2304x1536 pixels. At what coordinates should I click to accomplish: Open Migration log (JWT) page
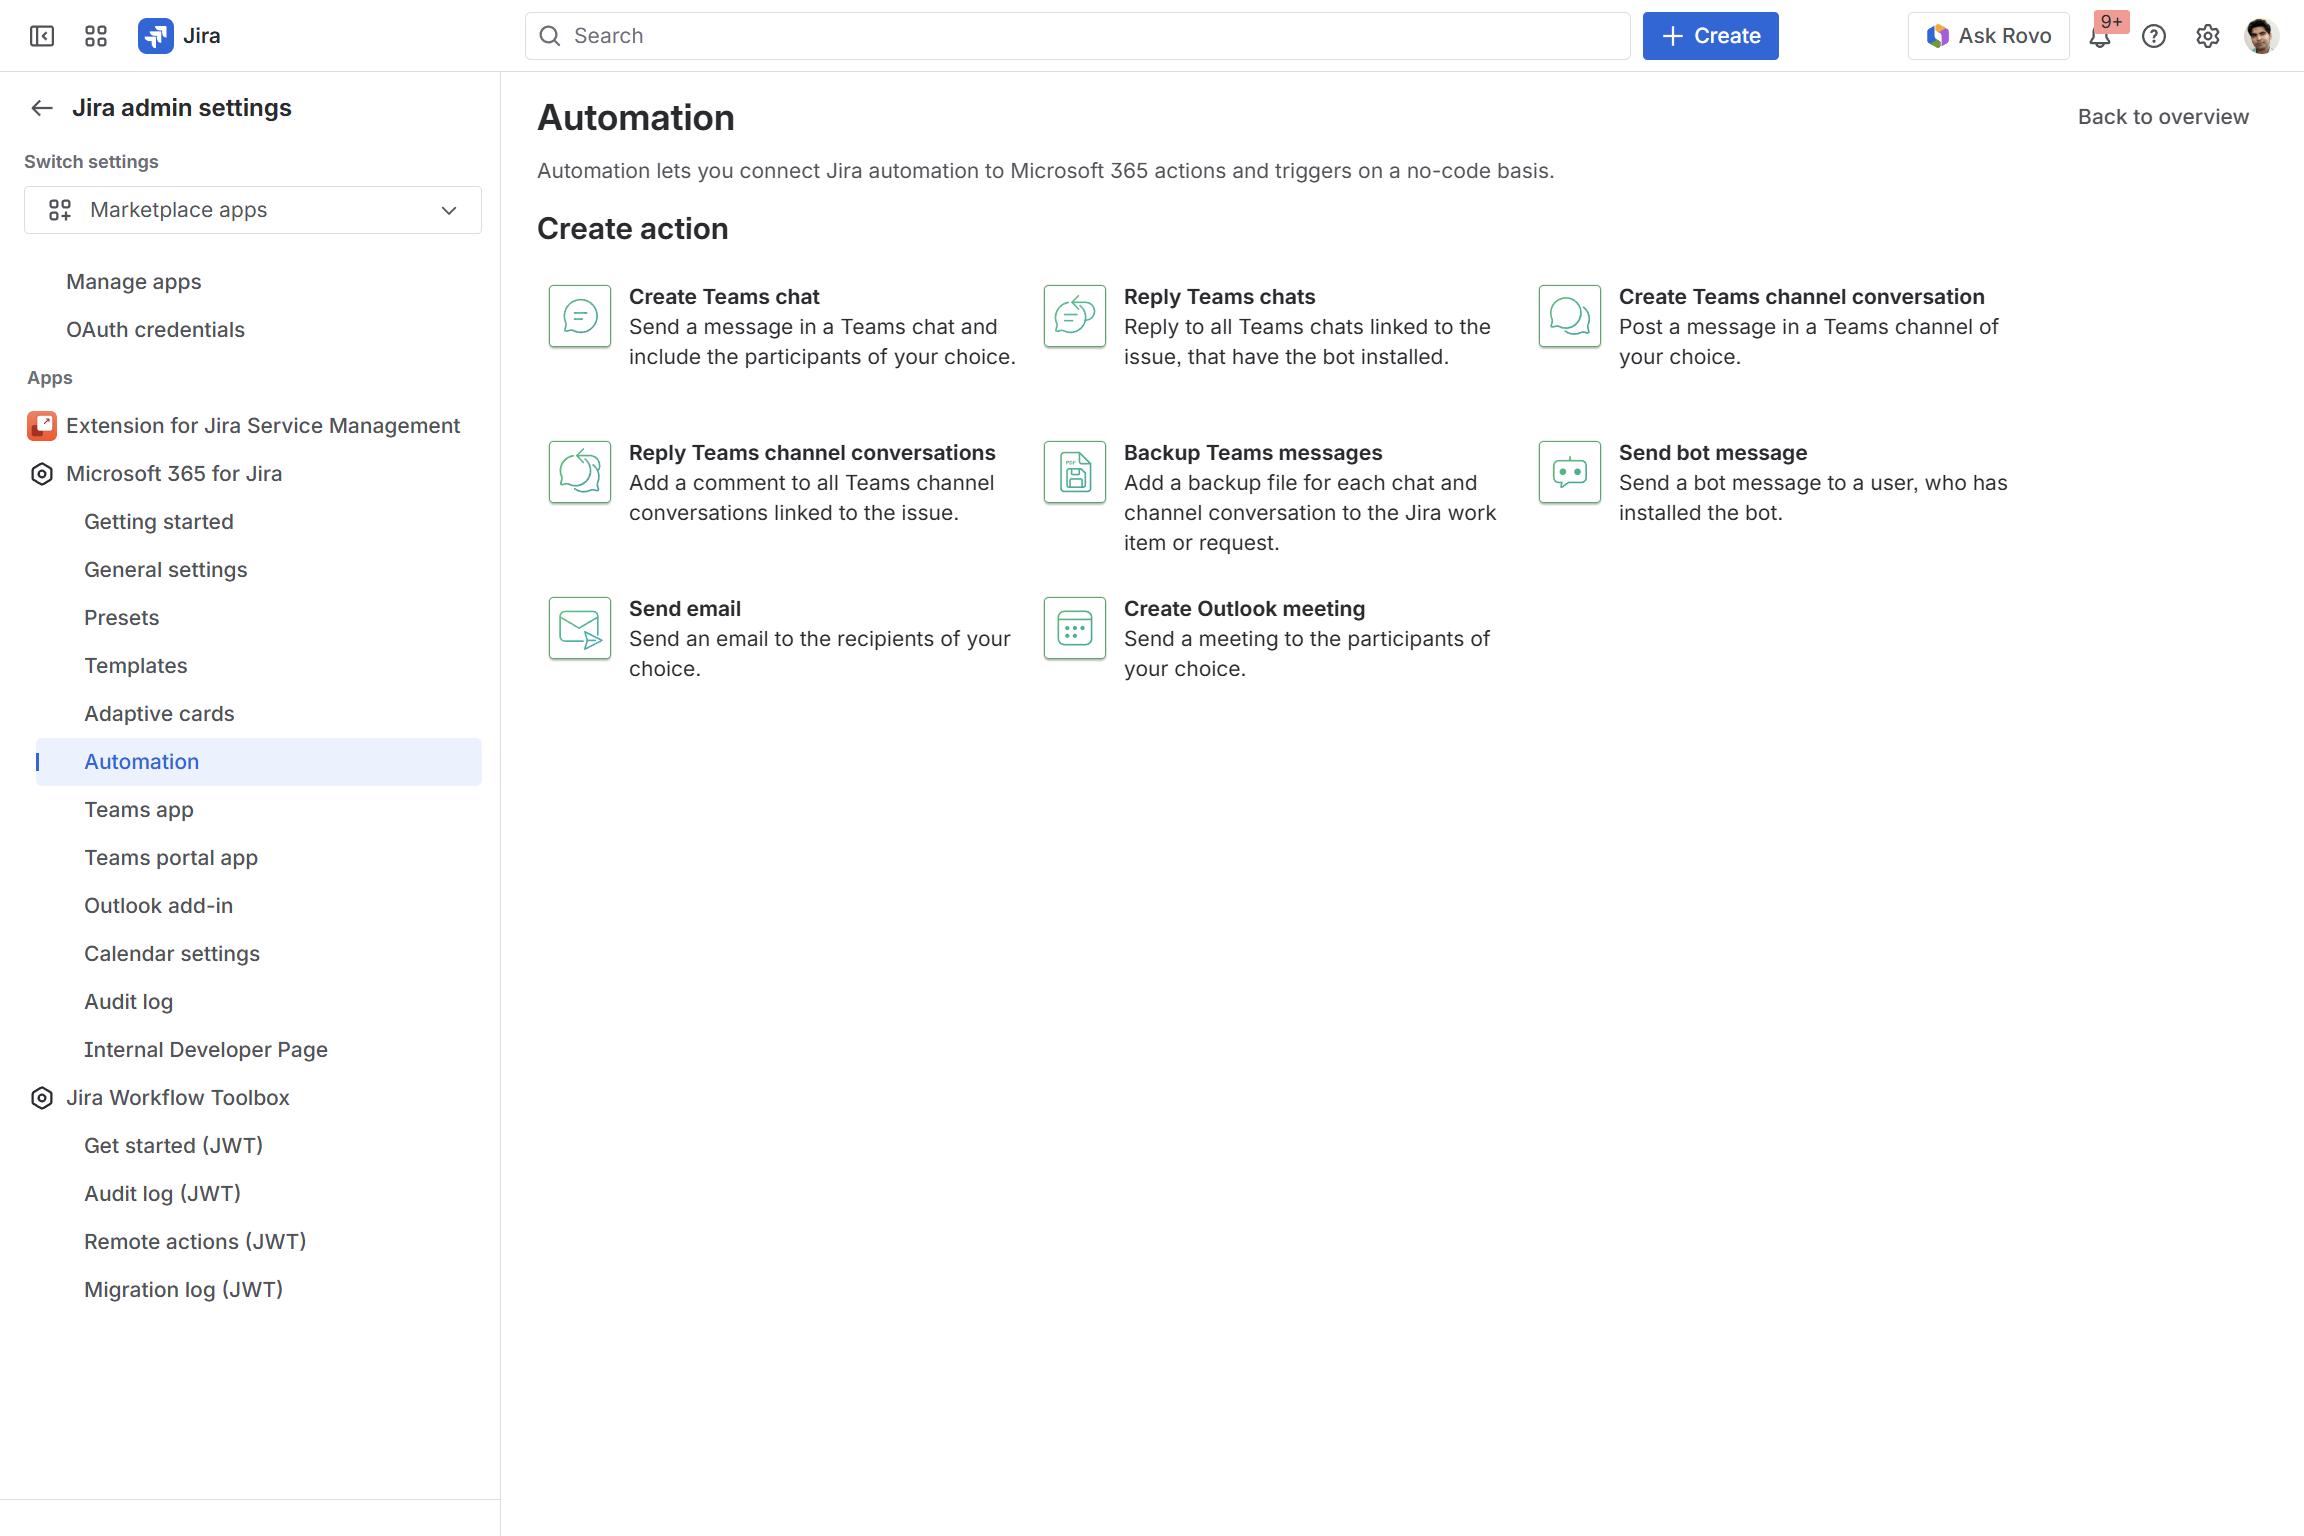click(x=184, y=1290)
